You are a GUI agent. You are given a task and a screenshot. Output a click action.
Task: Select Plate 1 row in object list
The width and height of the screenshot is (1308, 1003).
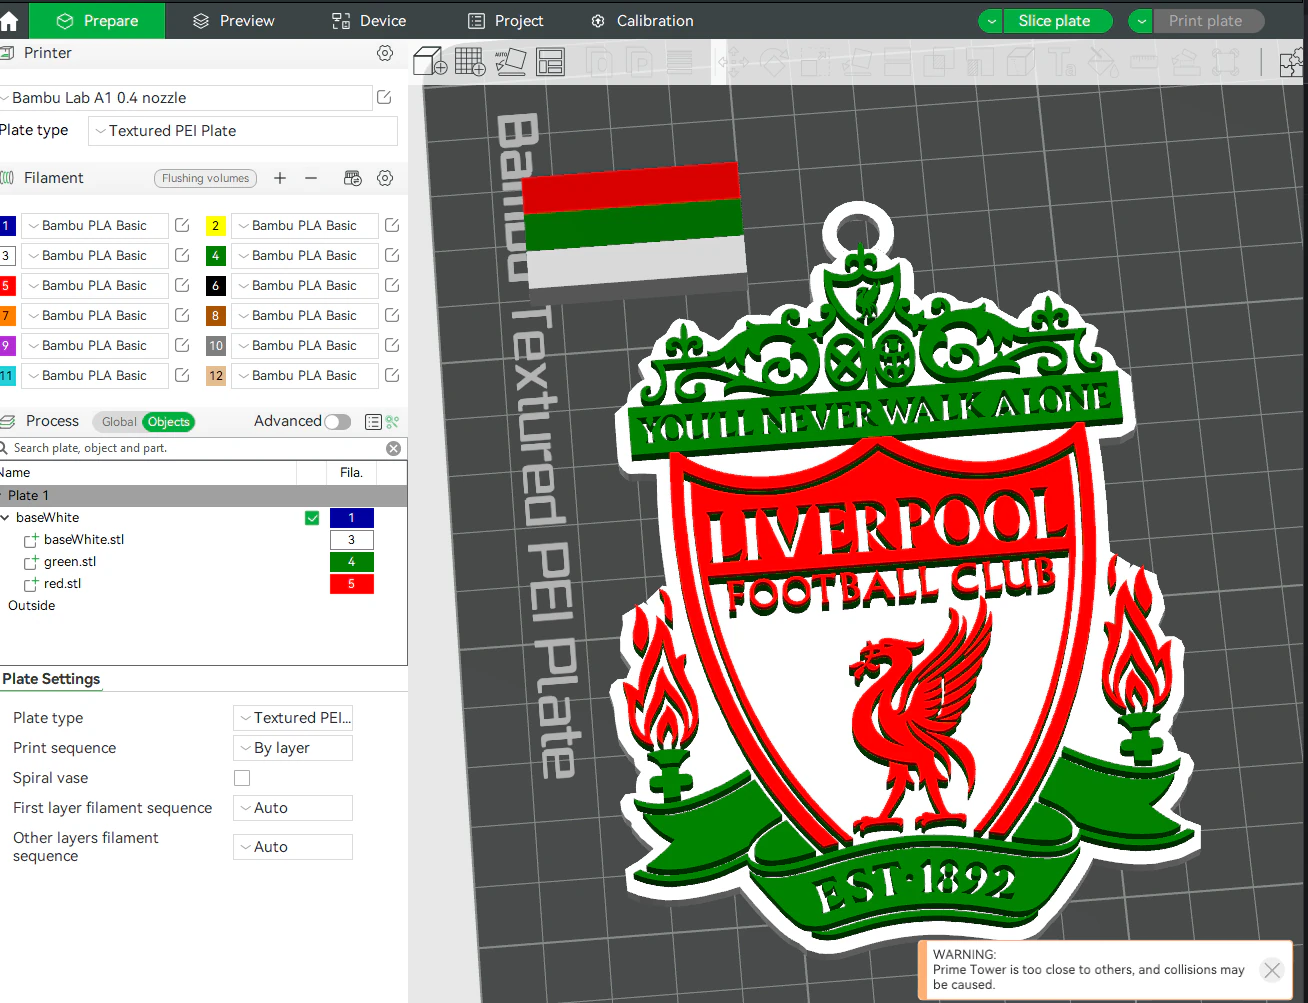pyautogui.click(x=203, y=496)
